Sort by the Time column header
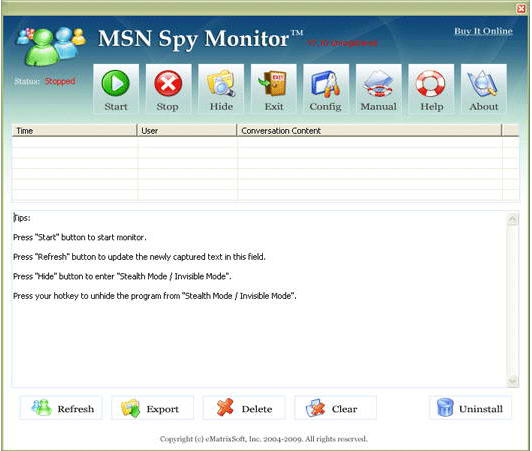Screen dimensions: 532x451 (x=74, y=130)
